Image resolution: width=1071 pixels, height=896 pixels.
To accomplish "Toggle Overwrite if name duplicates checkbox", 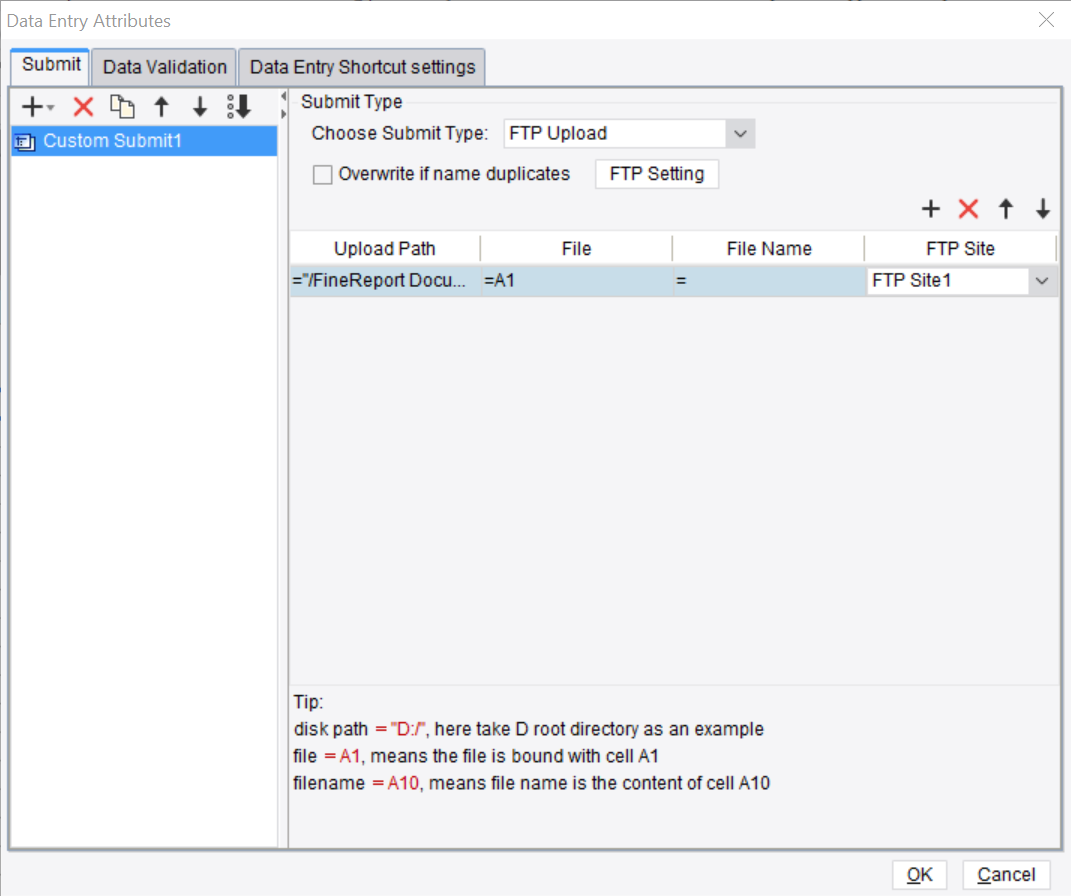I will (x=322, y=175).
